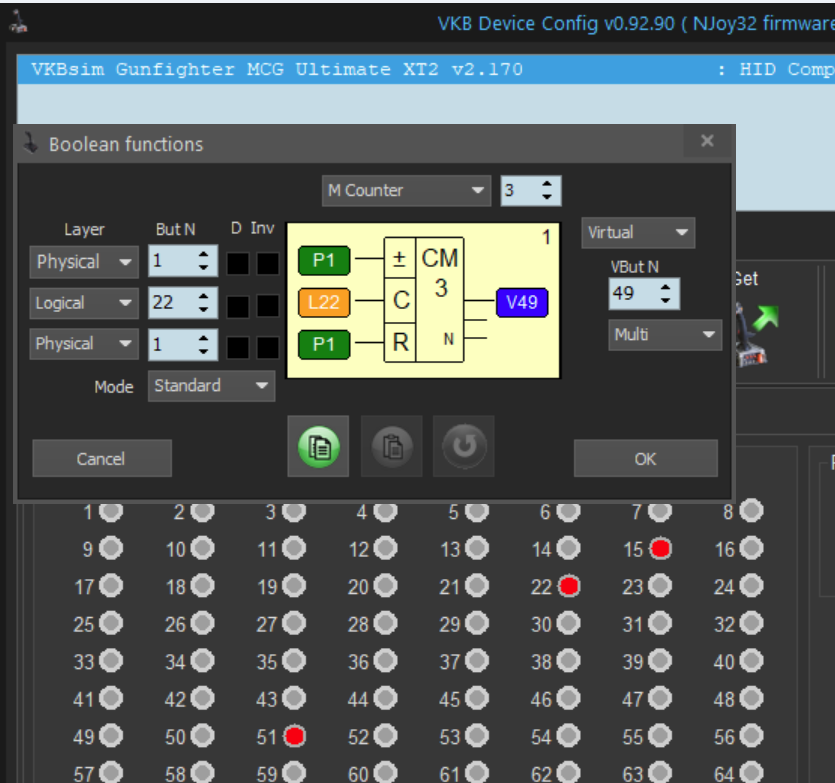Viewport: 835px width, 783px height.
Task: Click the reset circular arrow icon
Action: pyautogui.click(x=464, y=446)
